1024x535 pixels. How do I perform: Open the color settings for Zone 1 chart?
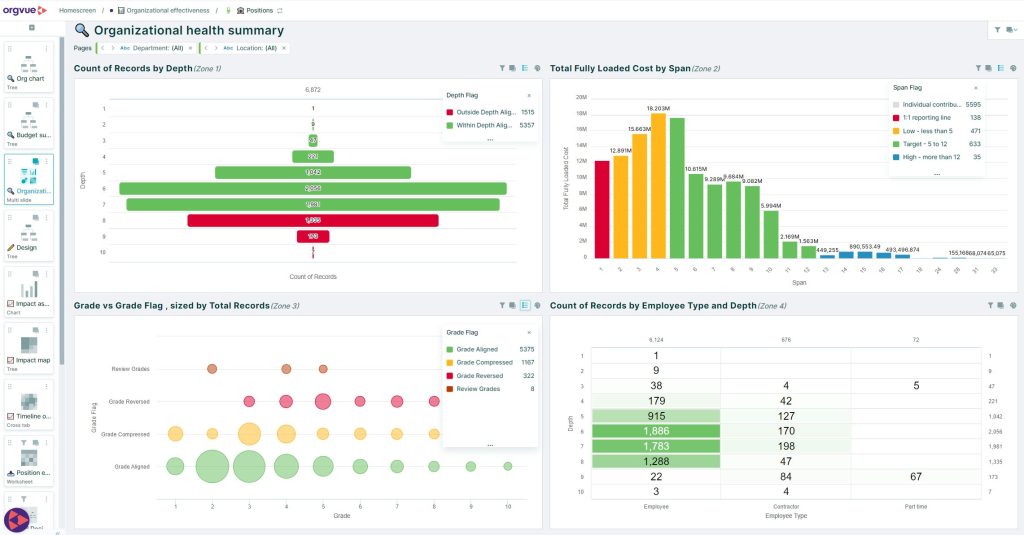click(537, 68)
